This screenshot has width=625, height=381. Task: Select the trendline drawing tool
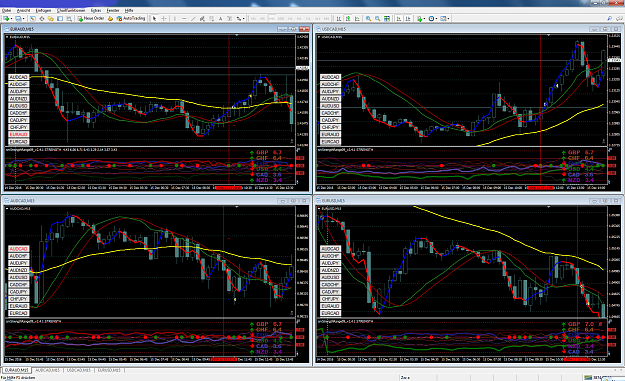193,18
